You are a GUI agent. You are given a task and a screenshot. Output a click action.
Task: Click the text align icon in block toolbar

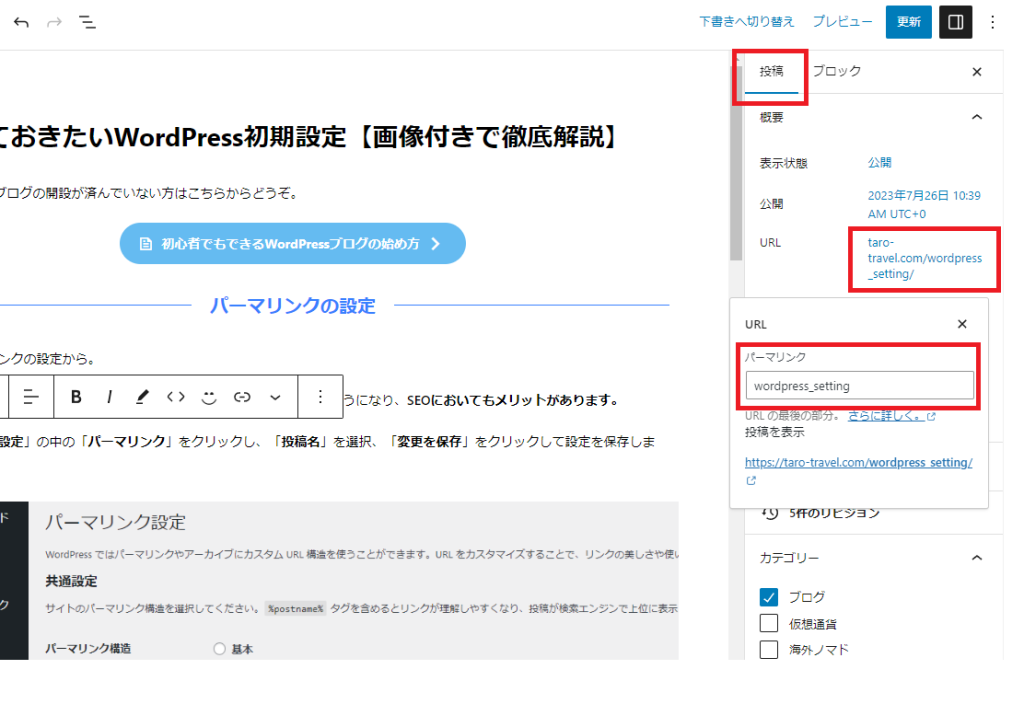point(31,396)
